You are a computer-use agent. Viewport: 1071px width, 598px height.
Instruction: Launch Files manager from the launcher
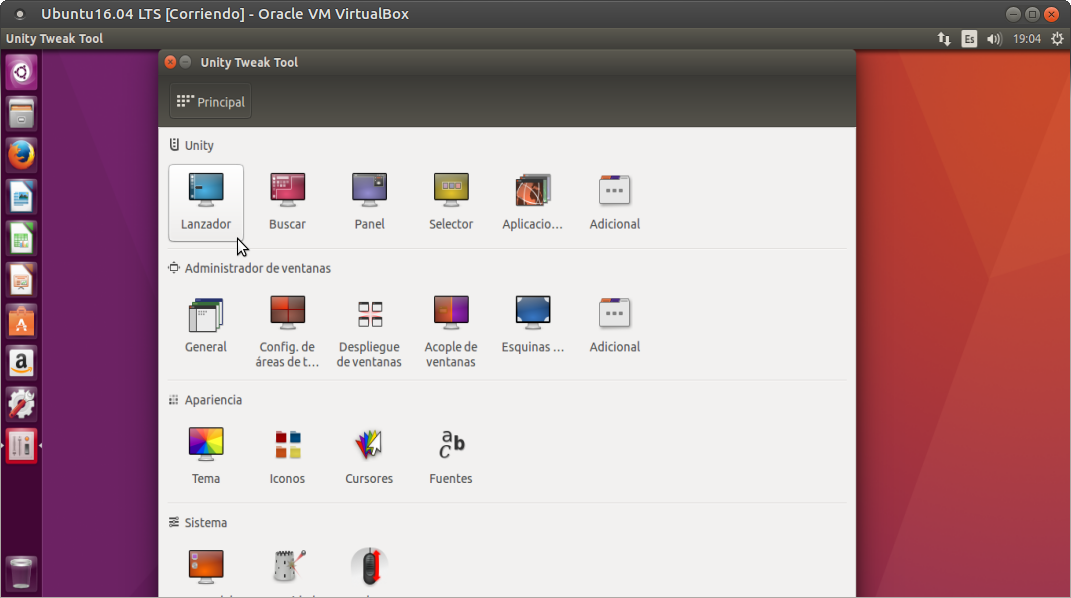21,113
